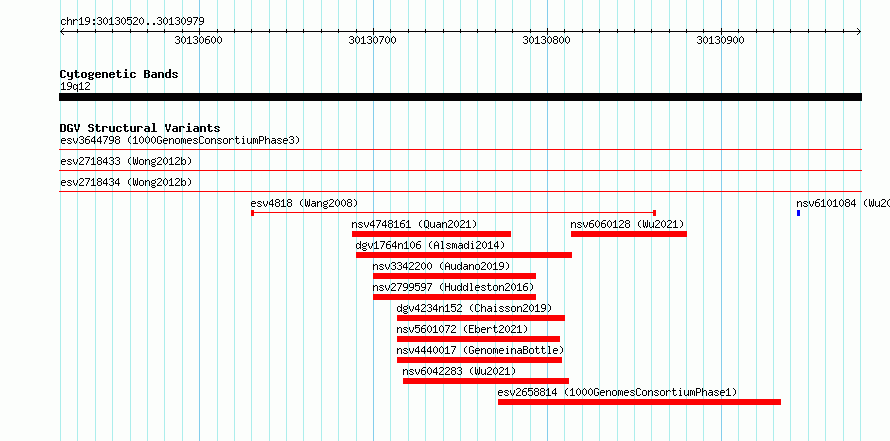This screenshot has height=441, width=890.
Task: Open the nsv2799597 (Huddleston2016) variant bar
Action: [454, 297]
